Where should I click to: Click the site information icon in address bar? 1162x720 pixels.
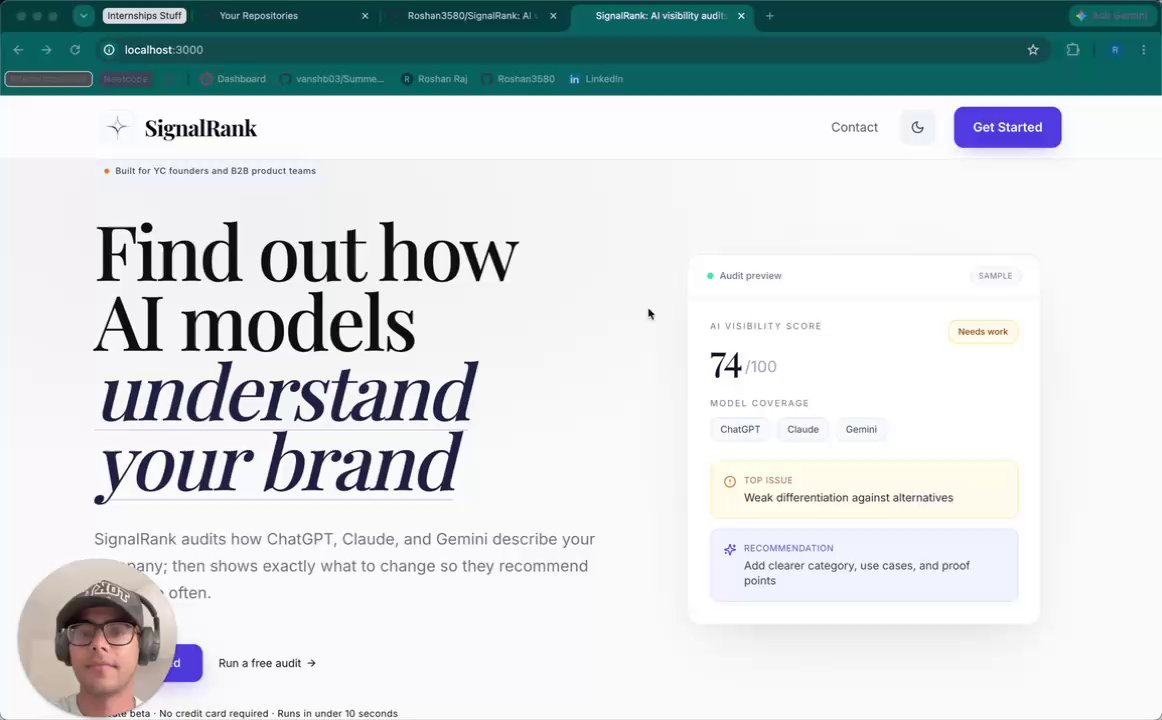point(109,50)
